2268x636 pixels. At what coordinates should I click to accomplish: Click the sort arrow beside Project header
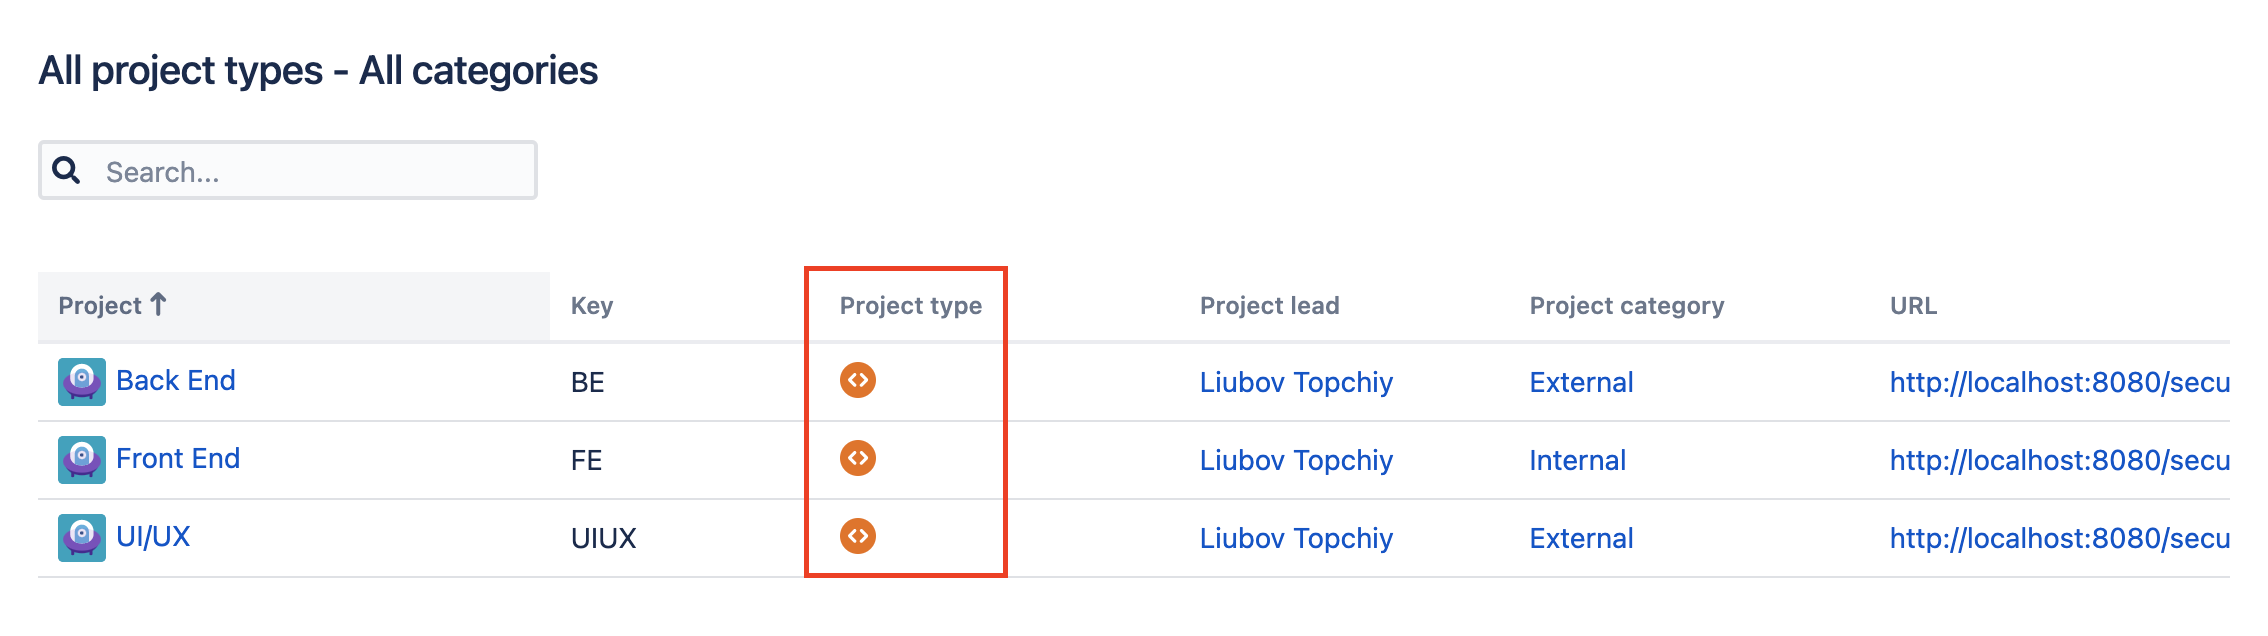point(158,304)
